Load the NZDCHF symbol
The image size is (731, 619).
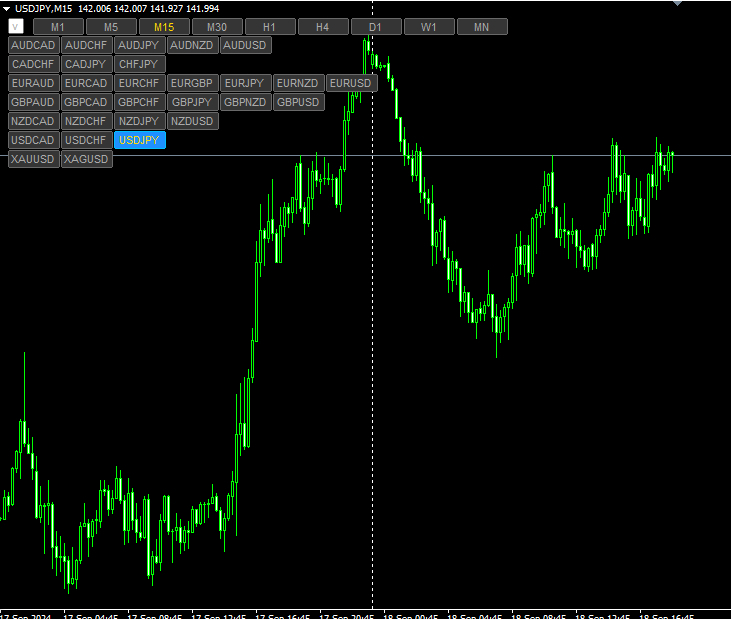(86, 121)
